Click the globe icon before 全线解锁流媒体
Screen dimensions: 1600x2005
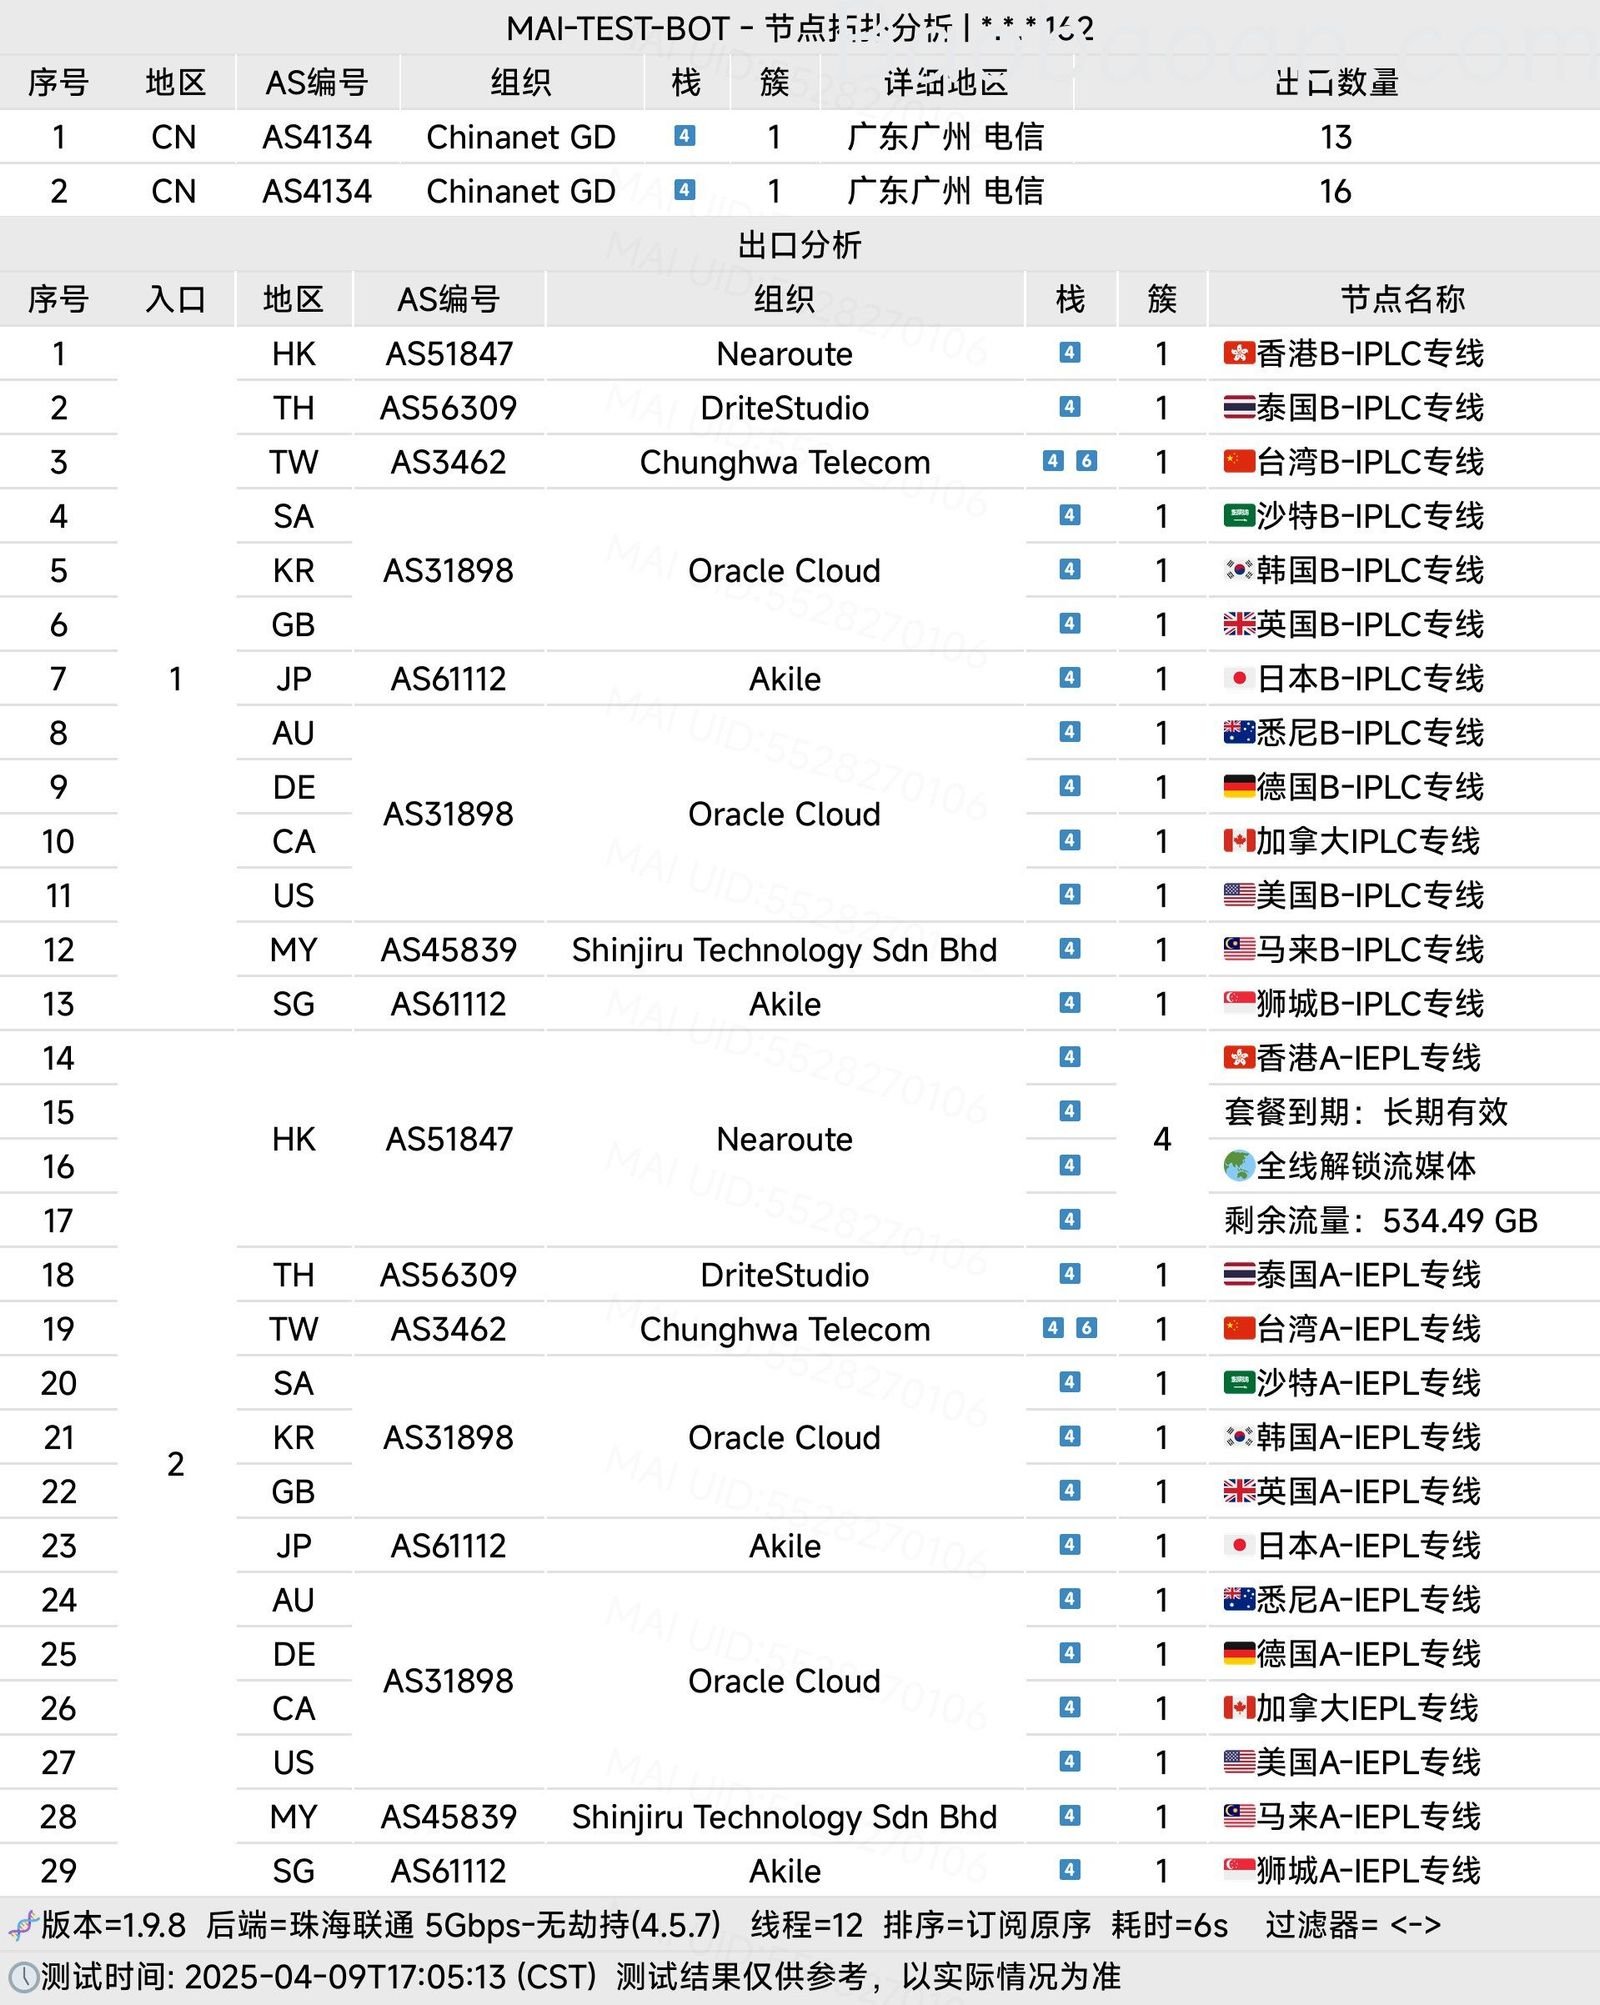pos(1239,1165)
